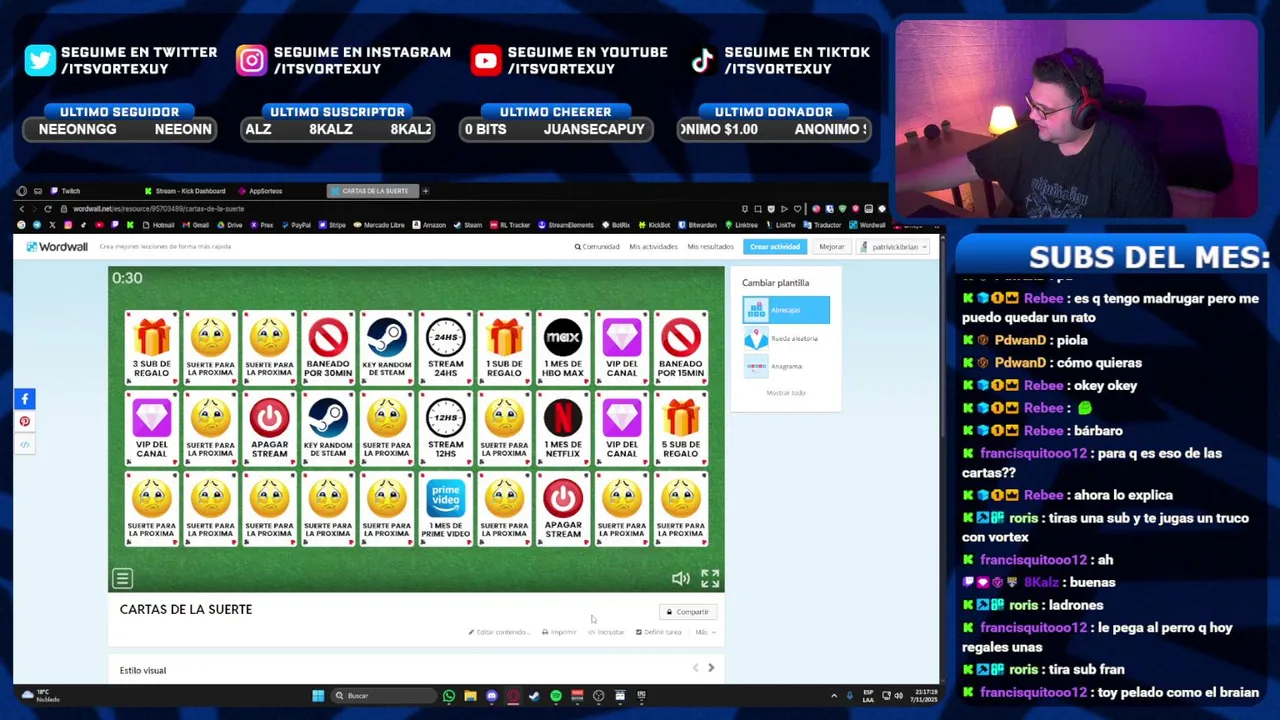Click the Crear actividad button
The image size is (1280, 720).
775,247
